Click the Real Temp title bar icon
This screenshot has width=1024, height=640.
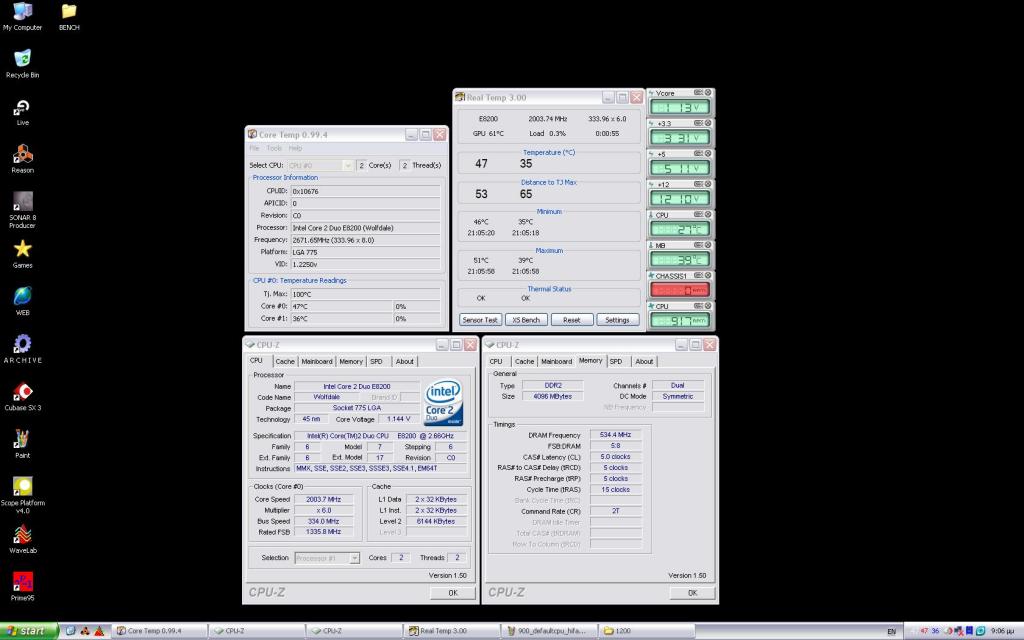coord(460,97)
